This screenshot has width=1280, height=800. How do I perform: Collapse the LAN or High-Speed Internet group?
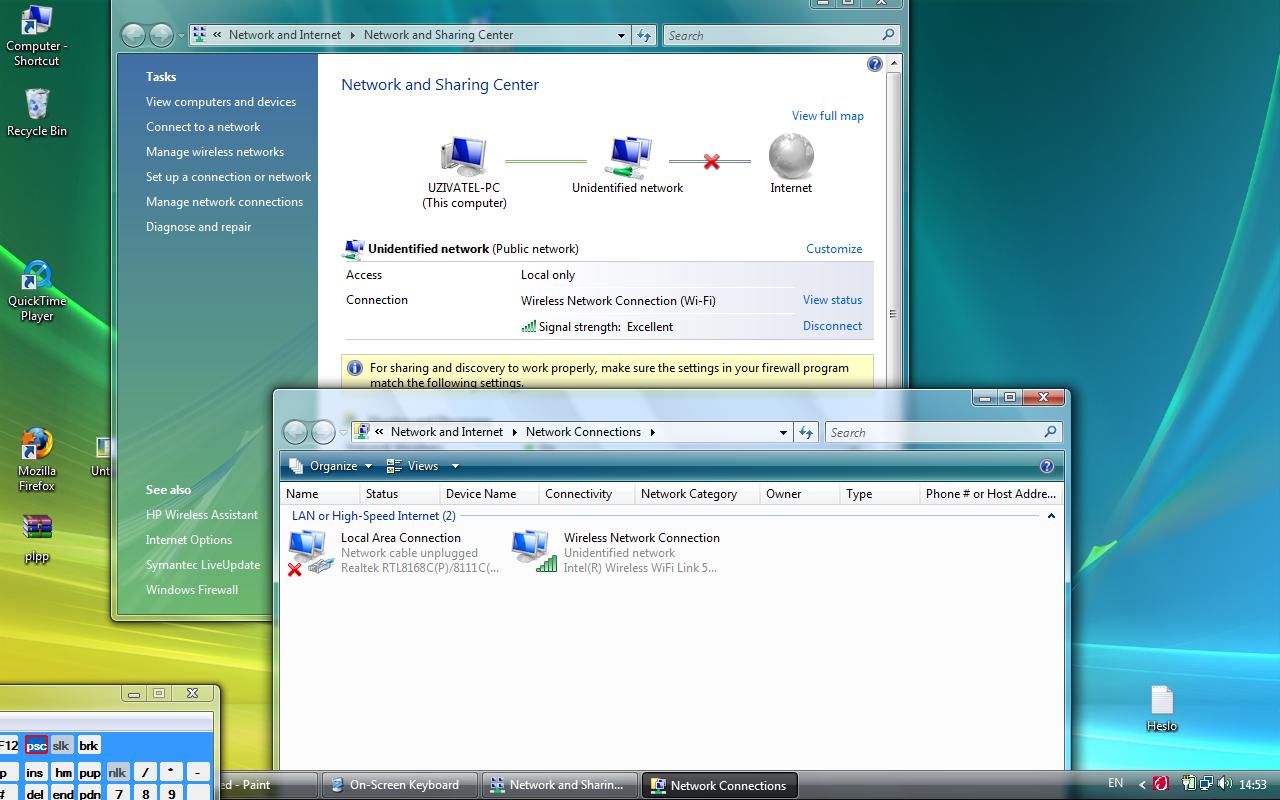[1051, 516]
